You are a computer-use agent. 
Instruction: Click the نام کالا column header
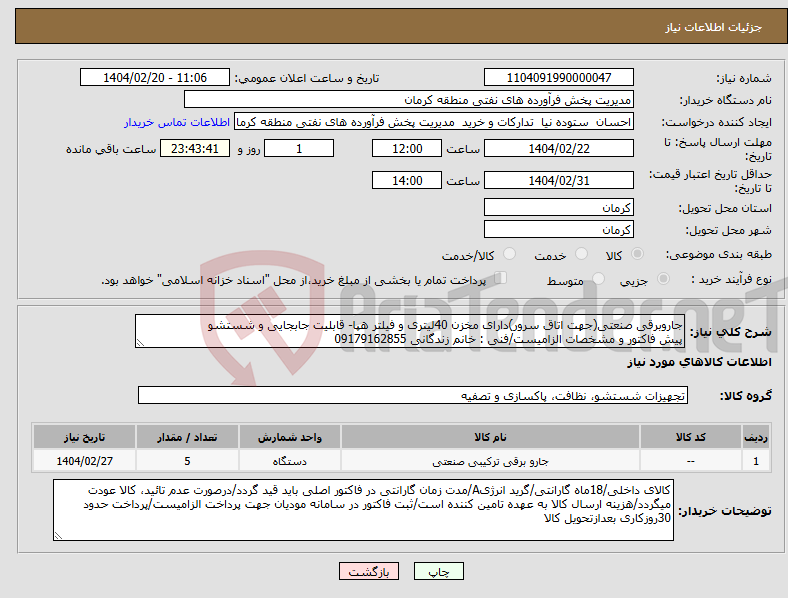click(490, 437)
